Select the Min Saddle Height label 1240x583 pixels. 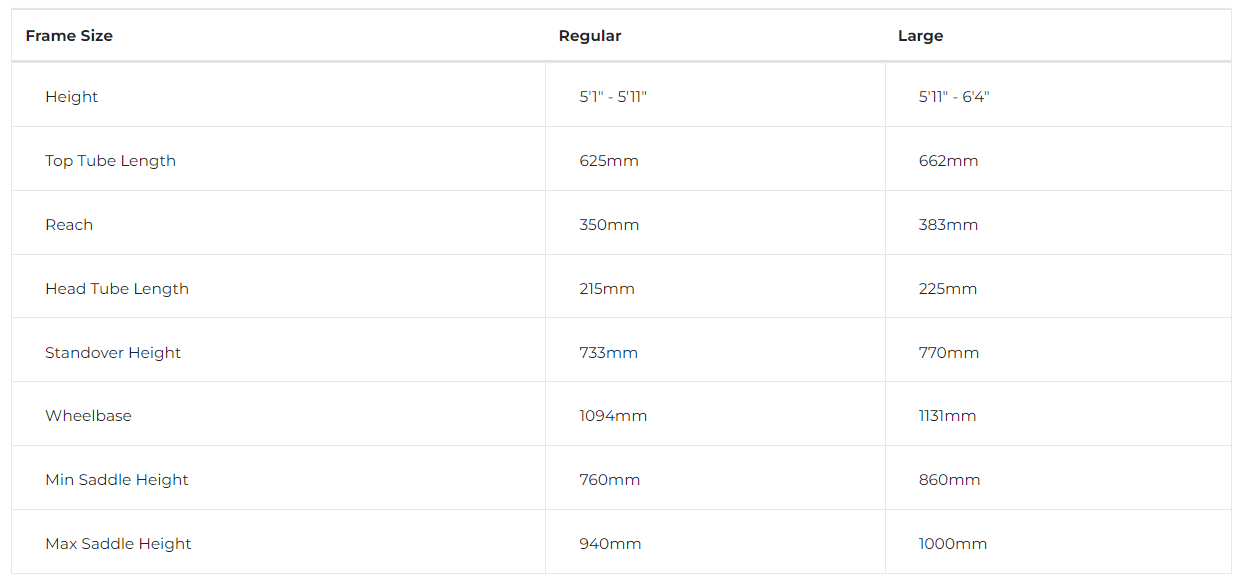pyautogui.click(x=117, y=480)
